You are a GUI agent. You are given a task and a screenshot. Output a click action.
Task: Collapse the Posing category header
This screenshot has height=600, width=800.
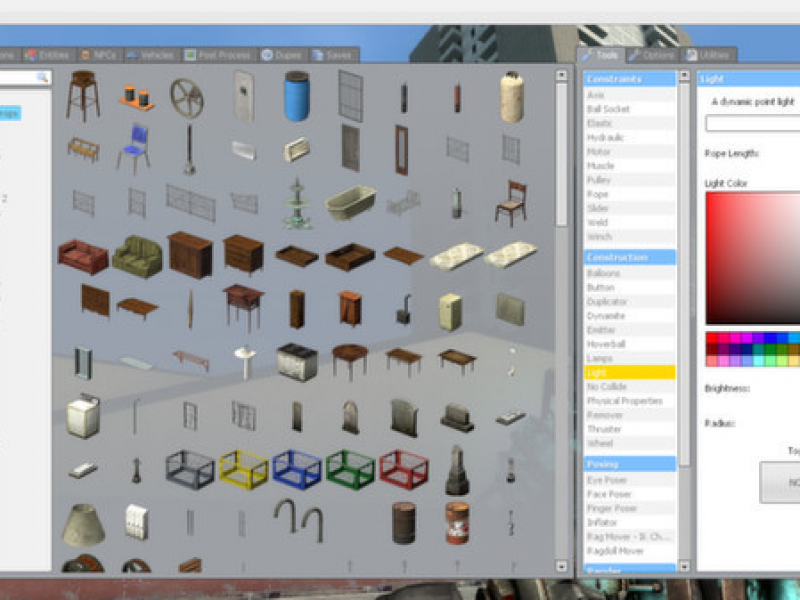[x=629, y=464]
